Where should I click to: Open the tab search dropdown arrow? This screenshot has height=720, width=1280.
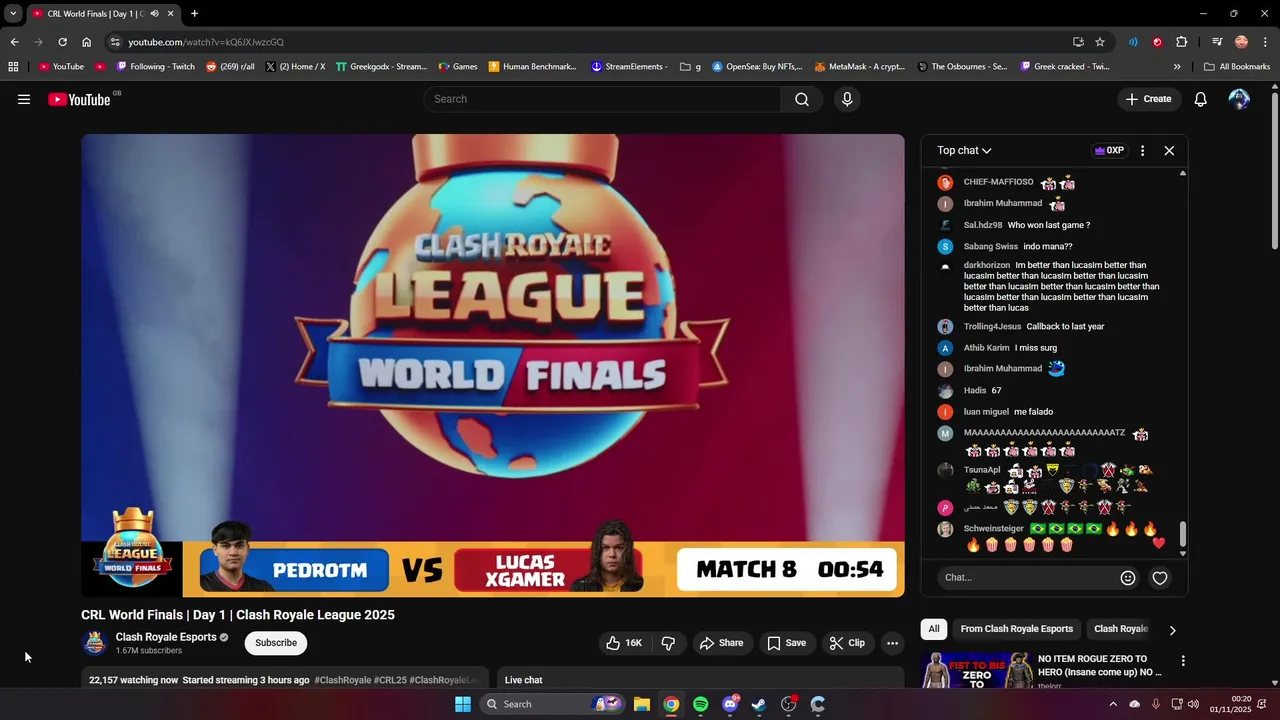click(13, 14)
